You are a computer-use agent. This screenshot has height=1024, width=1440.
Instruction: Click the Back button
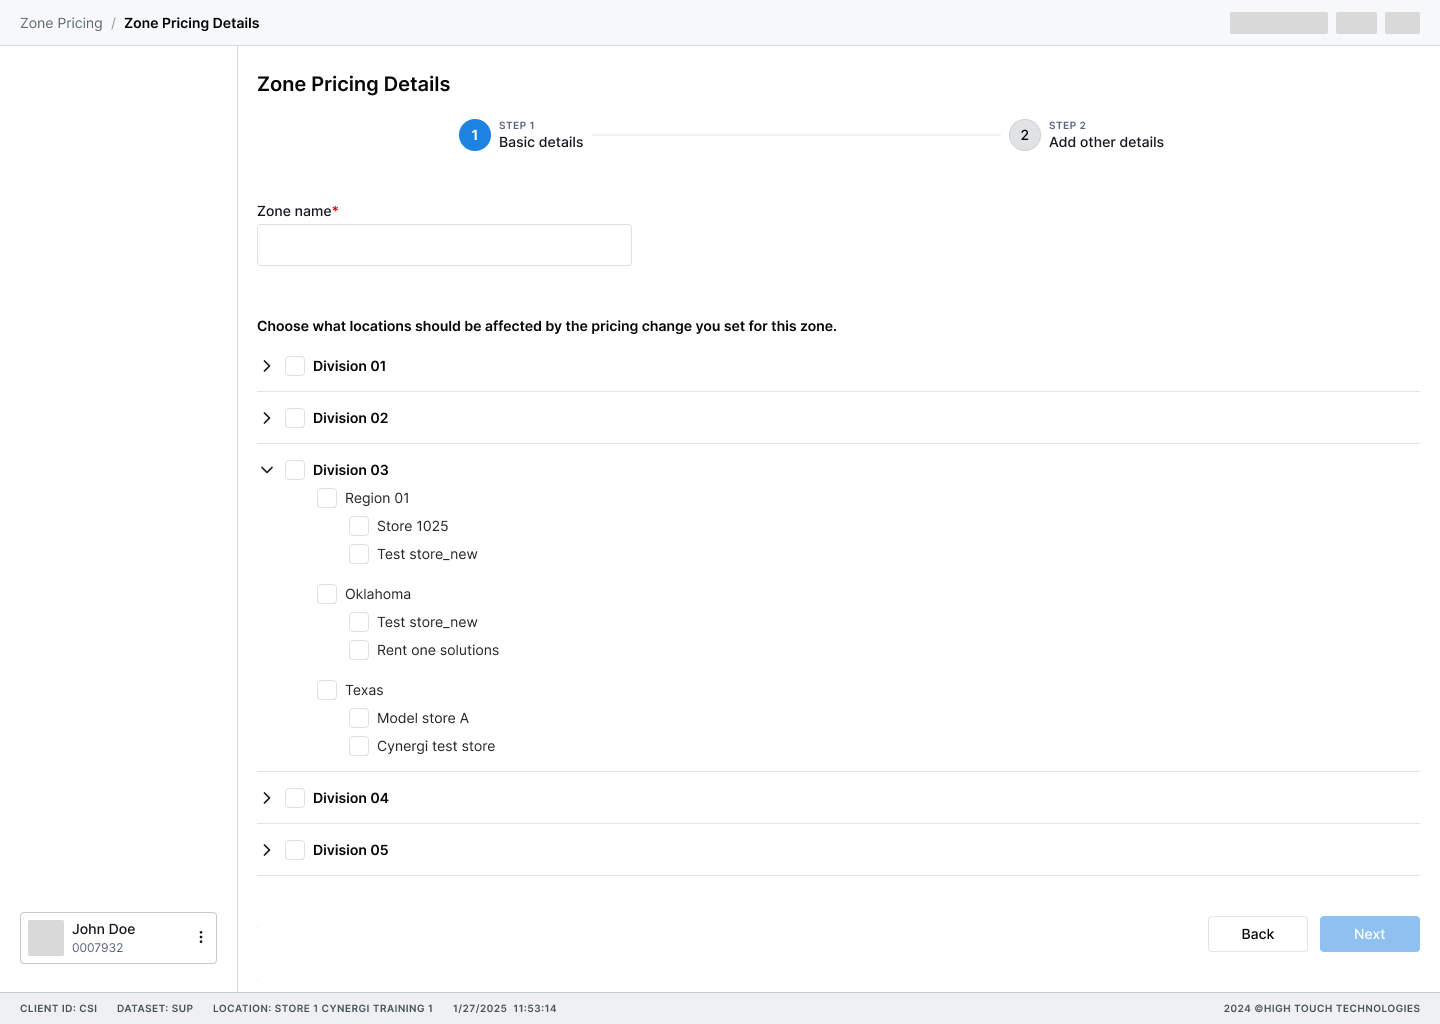(x=1257, y=934)
